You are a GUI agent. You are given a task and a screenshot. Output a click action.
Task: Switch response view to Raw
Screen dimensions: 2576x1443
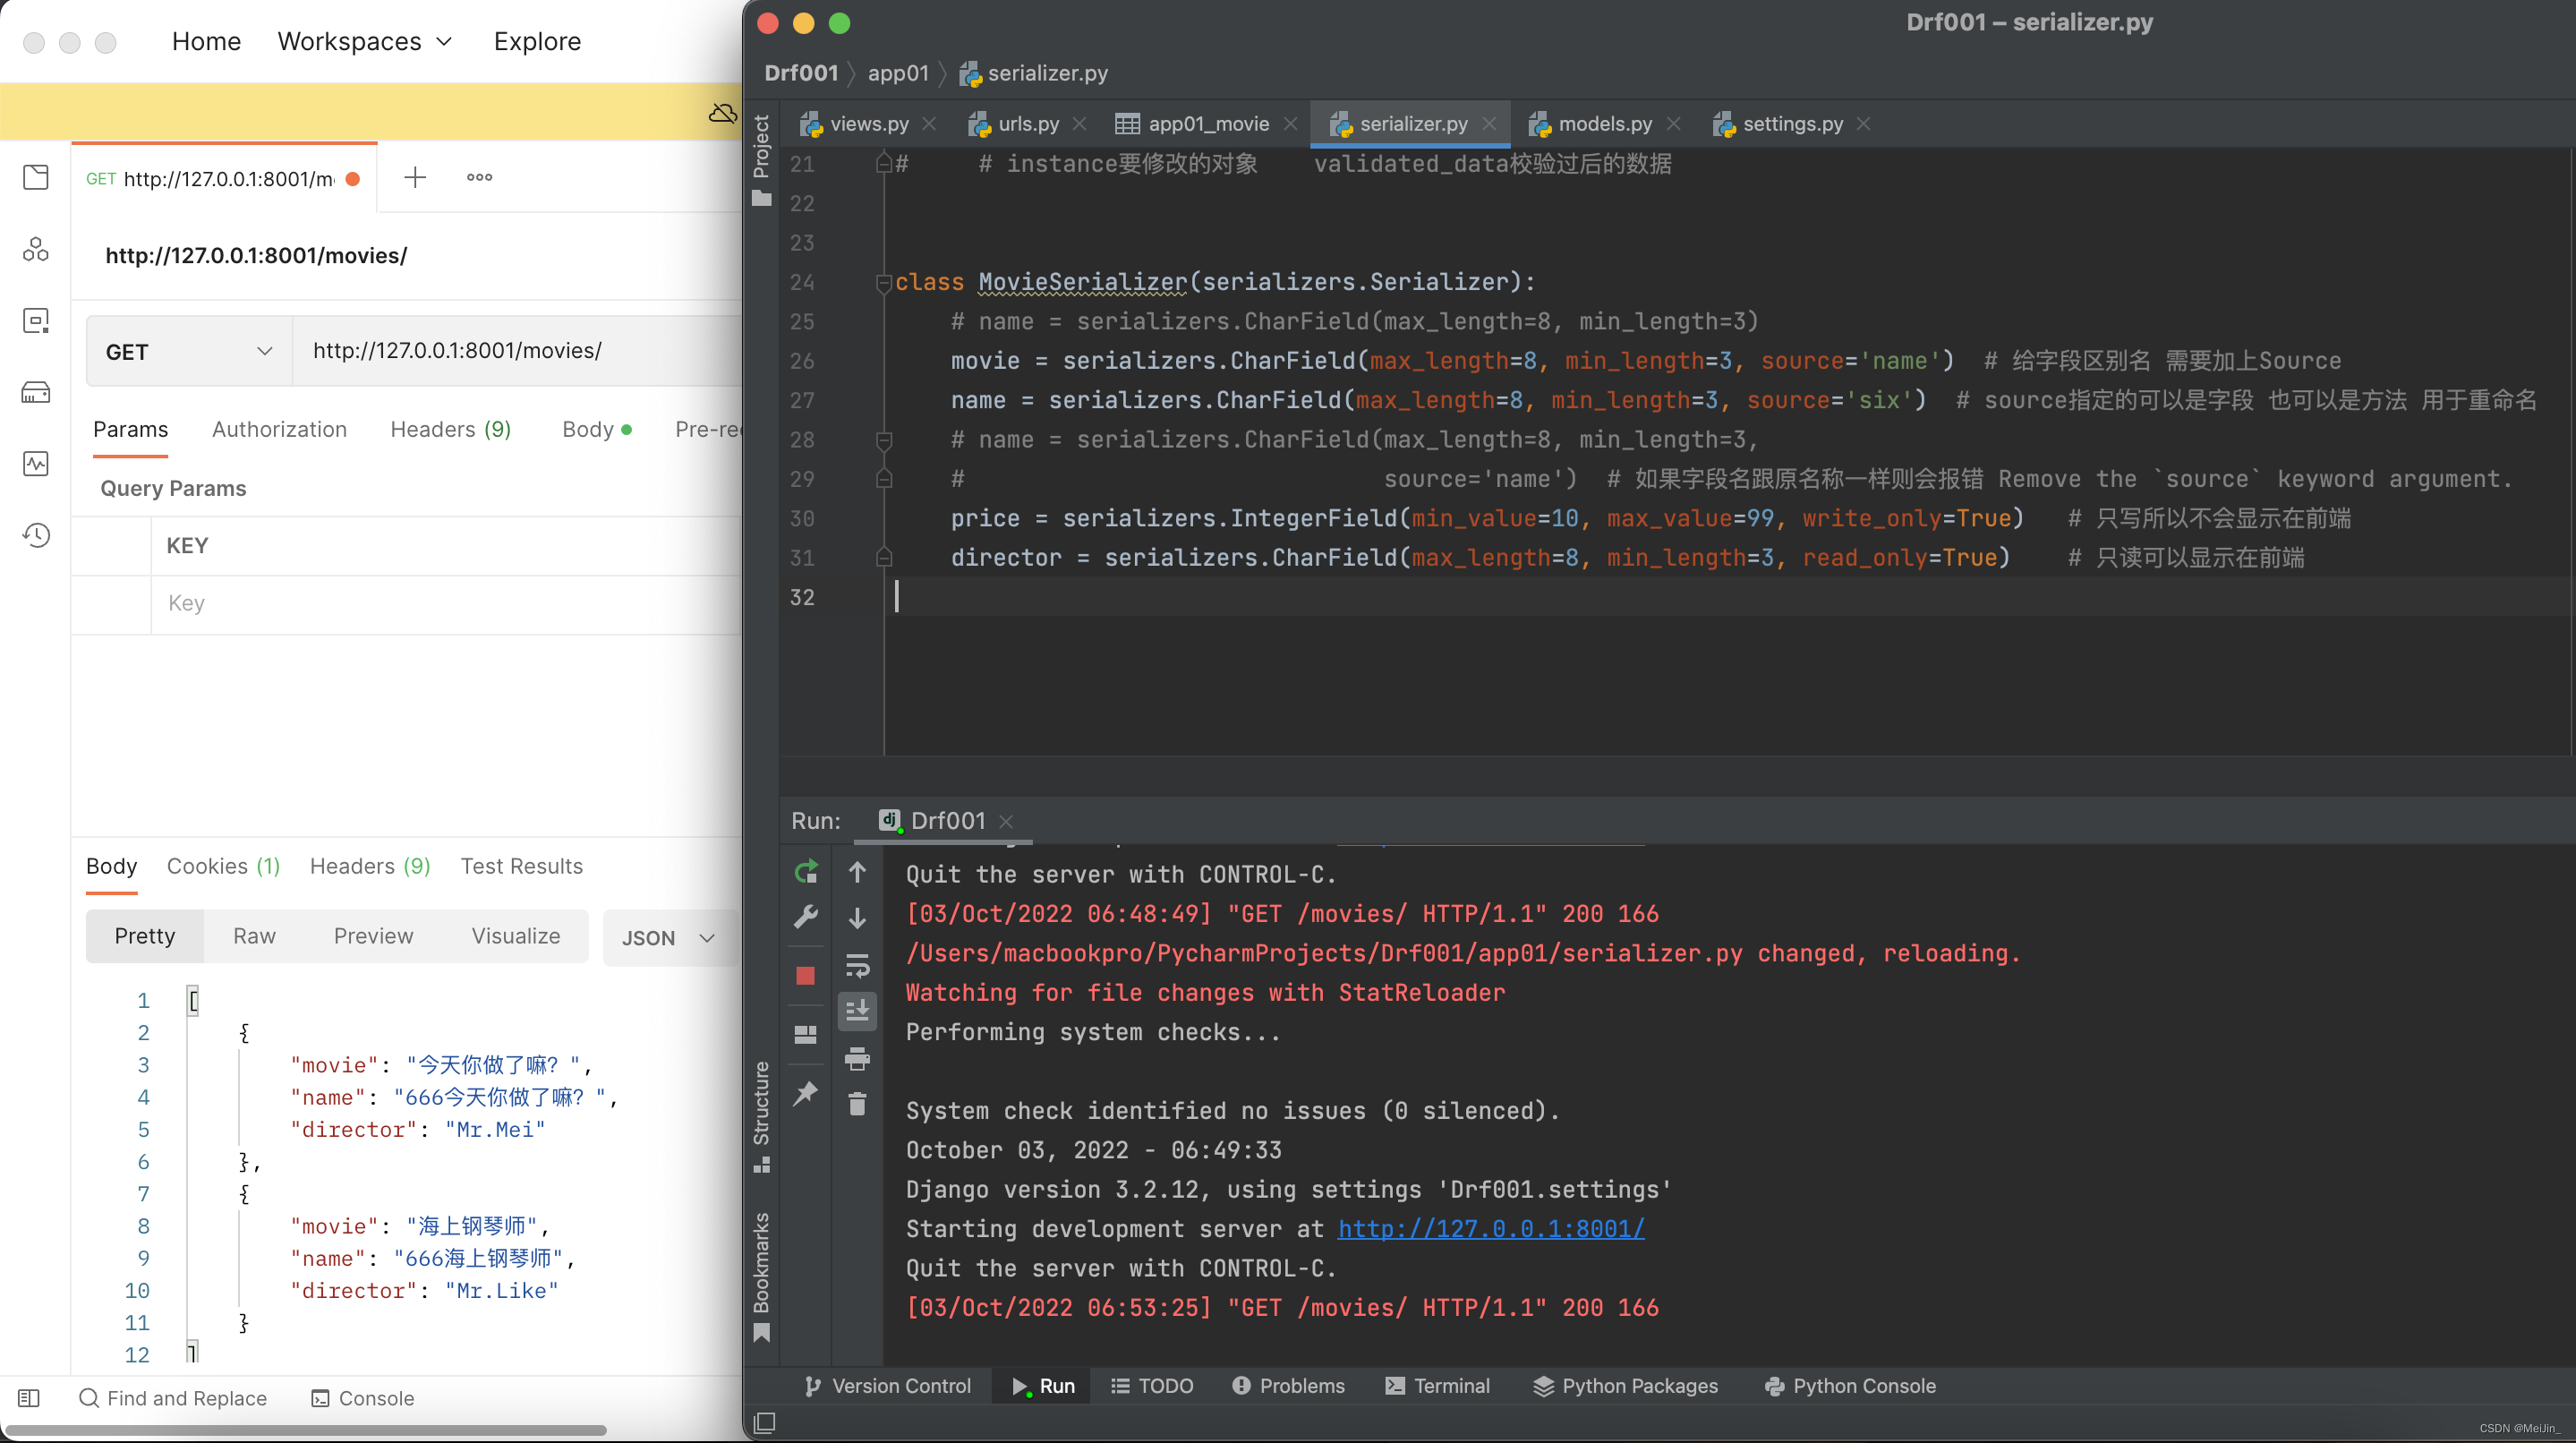point(254,936)
